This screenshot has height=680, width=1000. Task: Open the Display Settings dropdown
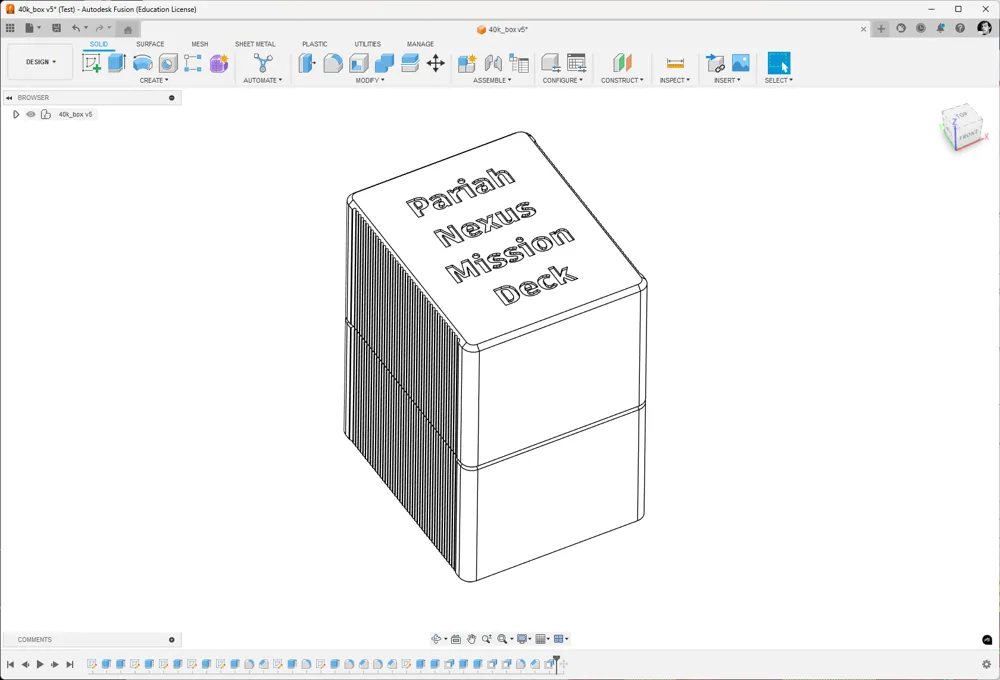(522, 638)
